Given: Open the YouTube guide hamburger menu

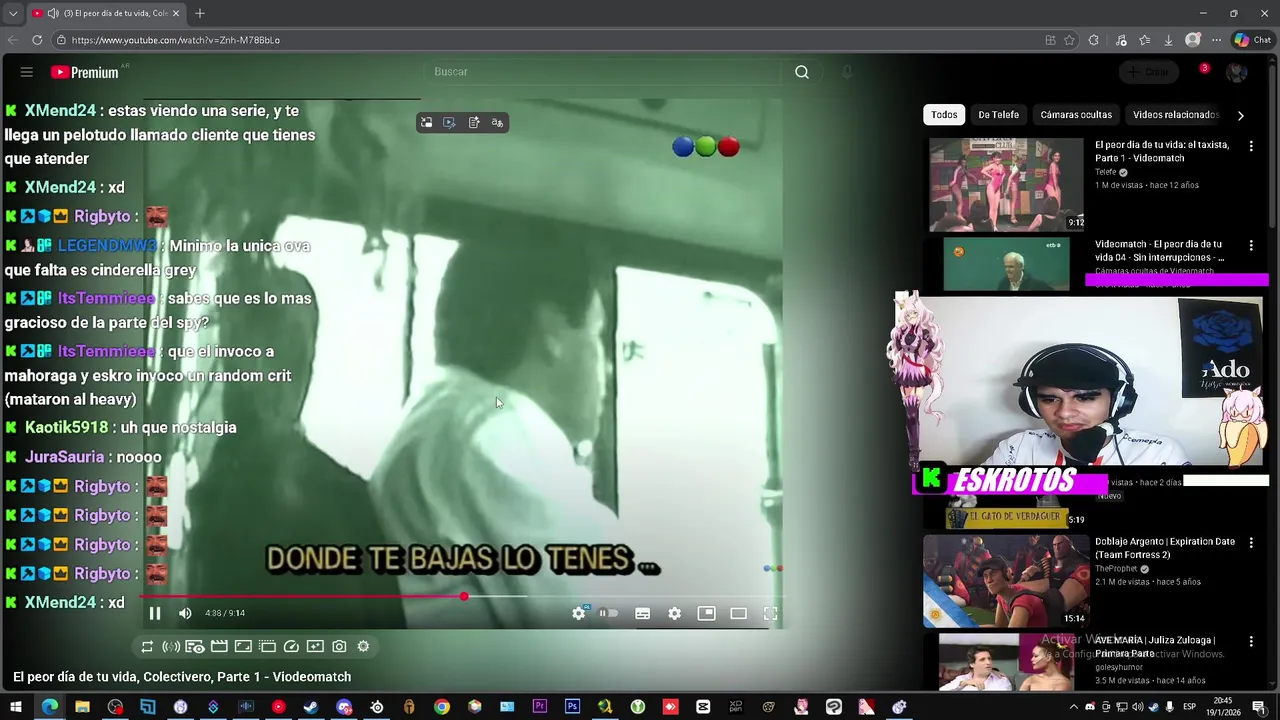Looking at the screenshot, I should (x=27, y=72).
